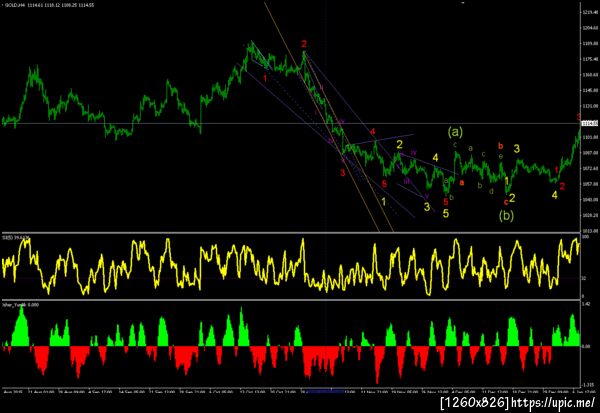Select red wave label 2 at chart peak
The image size is (600, 413).
click(304, 44)
